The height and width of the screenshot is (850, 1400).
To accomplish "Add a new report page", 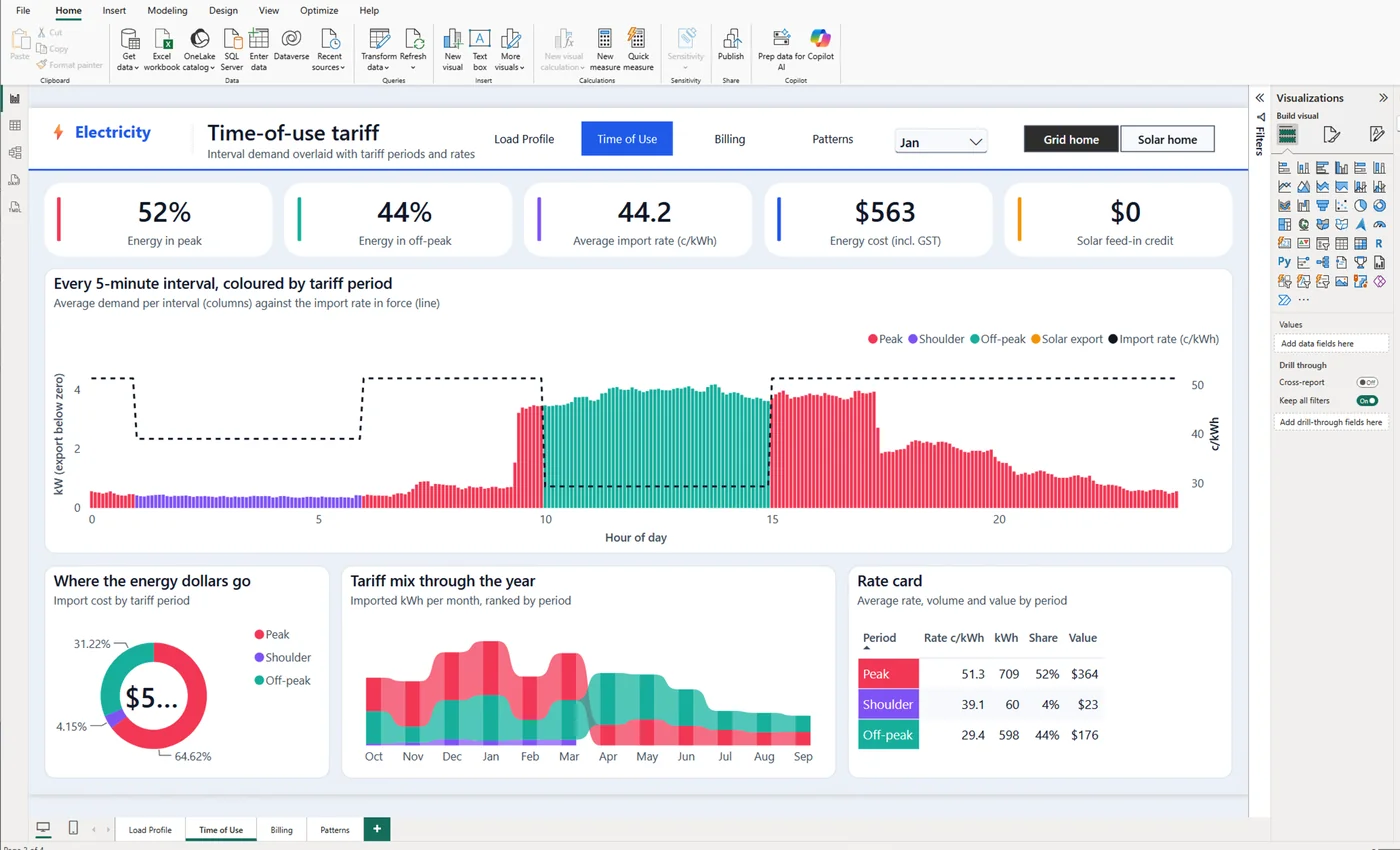I will point(377,829).
